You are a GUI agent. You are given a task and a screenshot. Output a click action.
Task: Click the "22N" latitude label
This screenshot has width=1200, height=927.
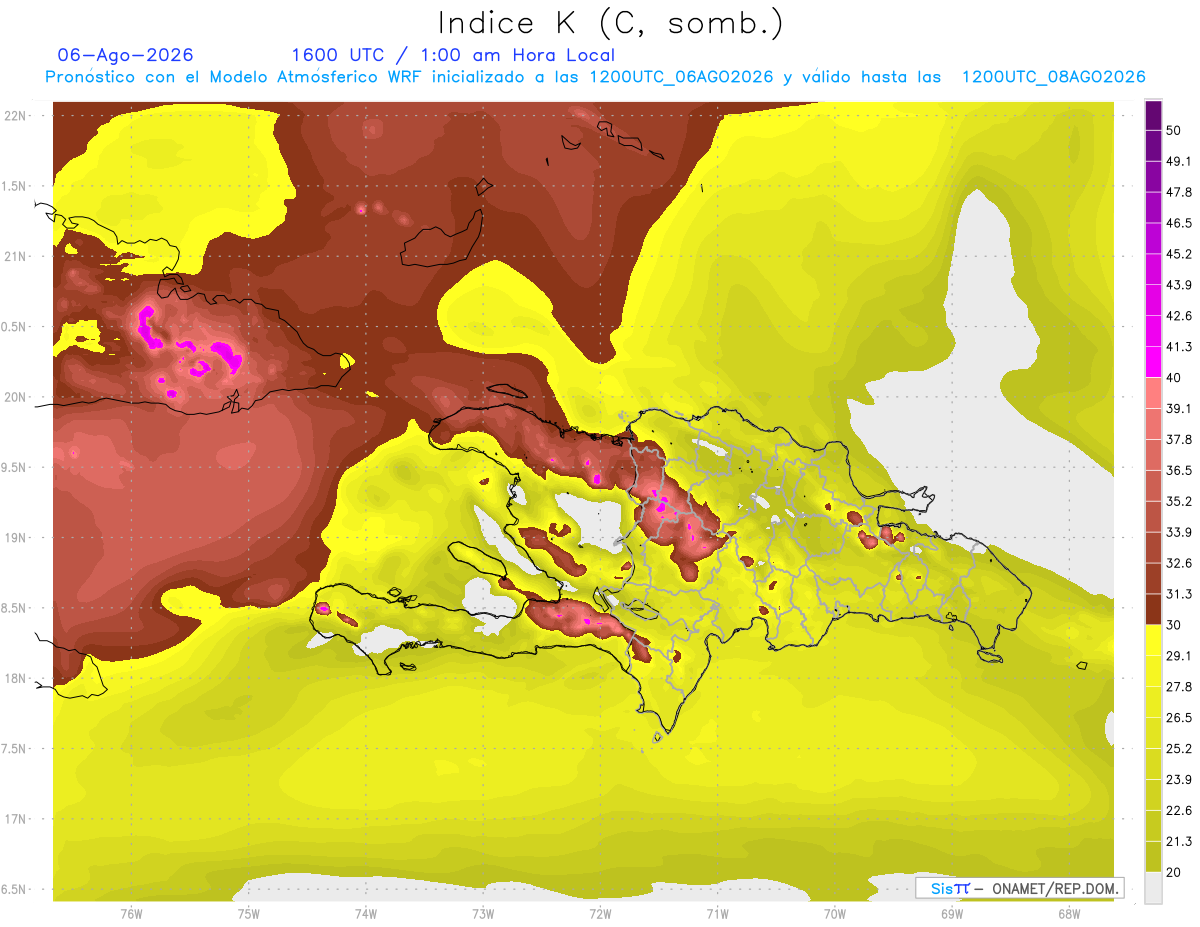point(16,116)
